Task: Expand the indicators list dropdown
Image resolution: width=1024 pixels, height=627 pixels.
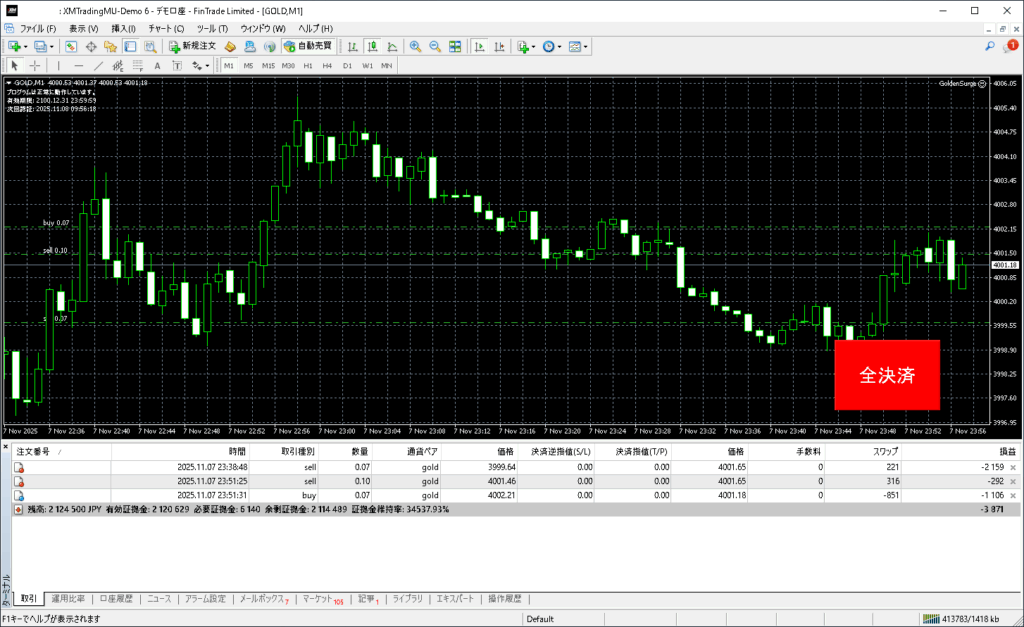Action: [534, 46]
